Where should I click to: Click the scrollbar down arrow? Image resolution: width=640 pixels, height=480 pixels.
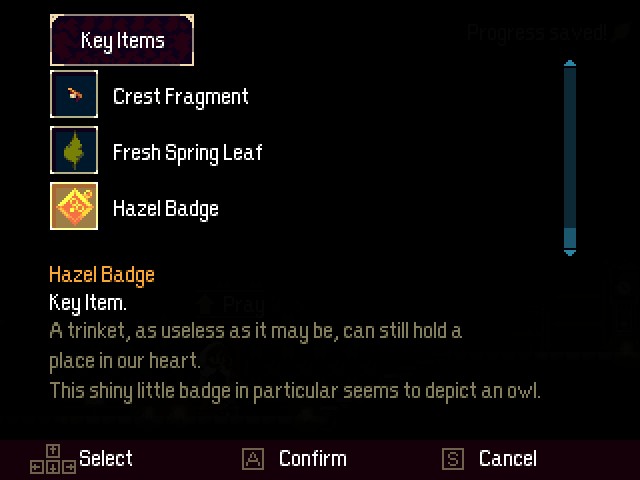pyautogui.click(x=570, y=252)
